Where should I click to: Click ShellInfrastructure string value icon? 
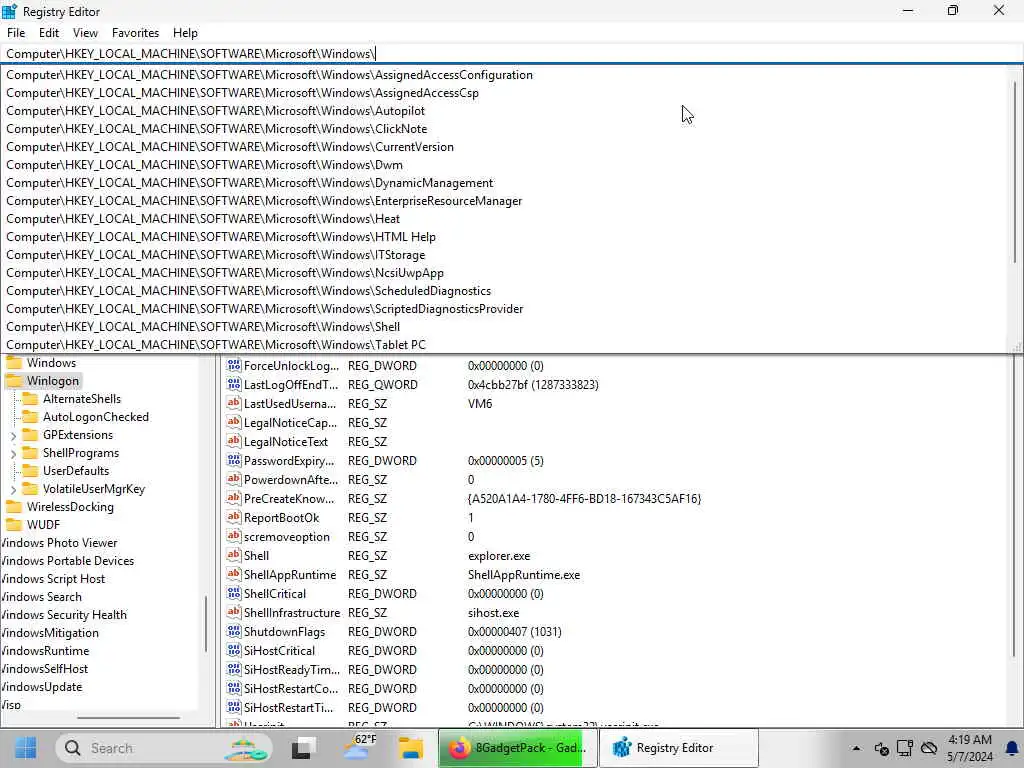pyautogui.click(x=233, y=612)
